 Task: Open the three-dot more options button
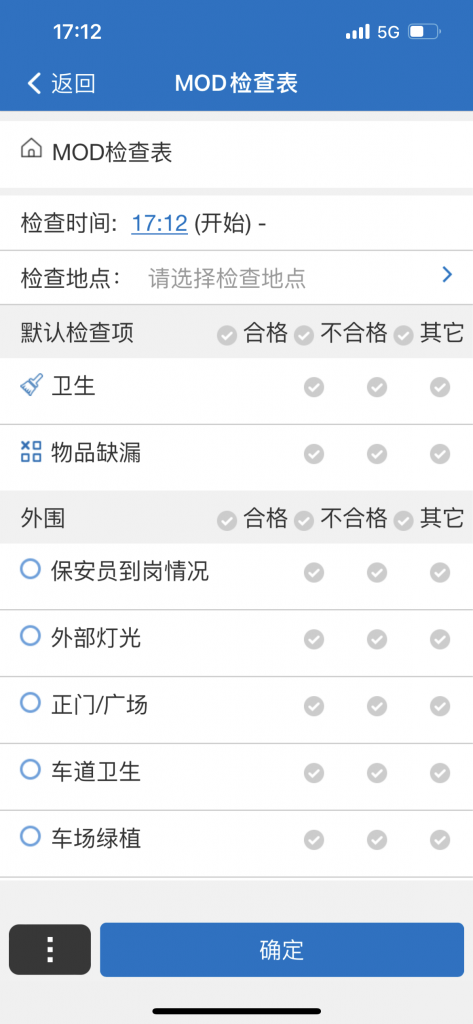tap(50, 950)
